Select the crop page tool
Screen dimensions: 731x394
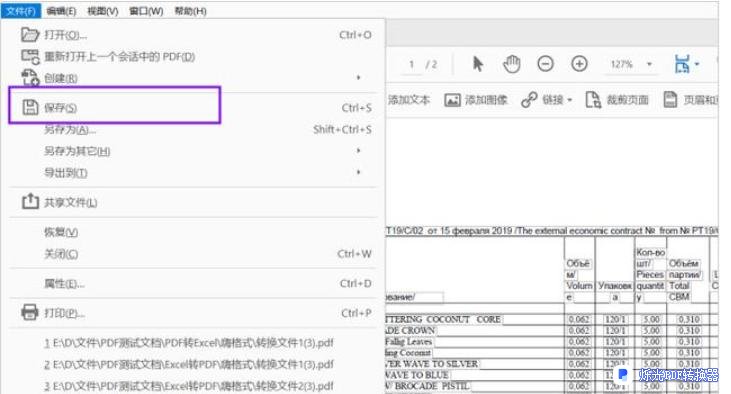(x=617, y=100)
